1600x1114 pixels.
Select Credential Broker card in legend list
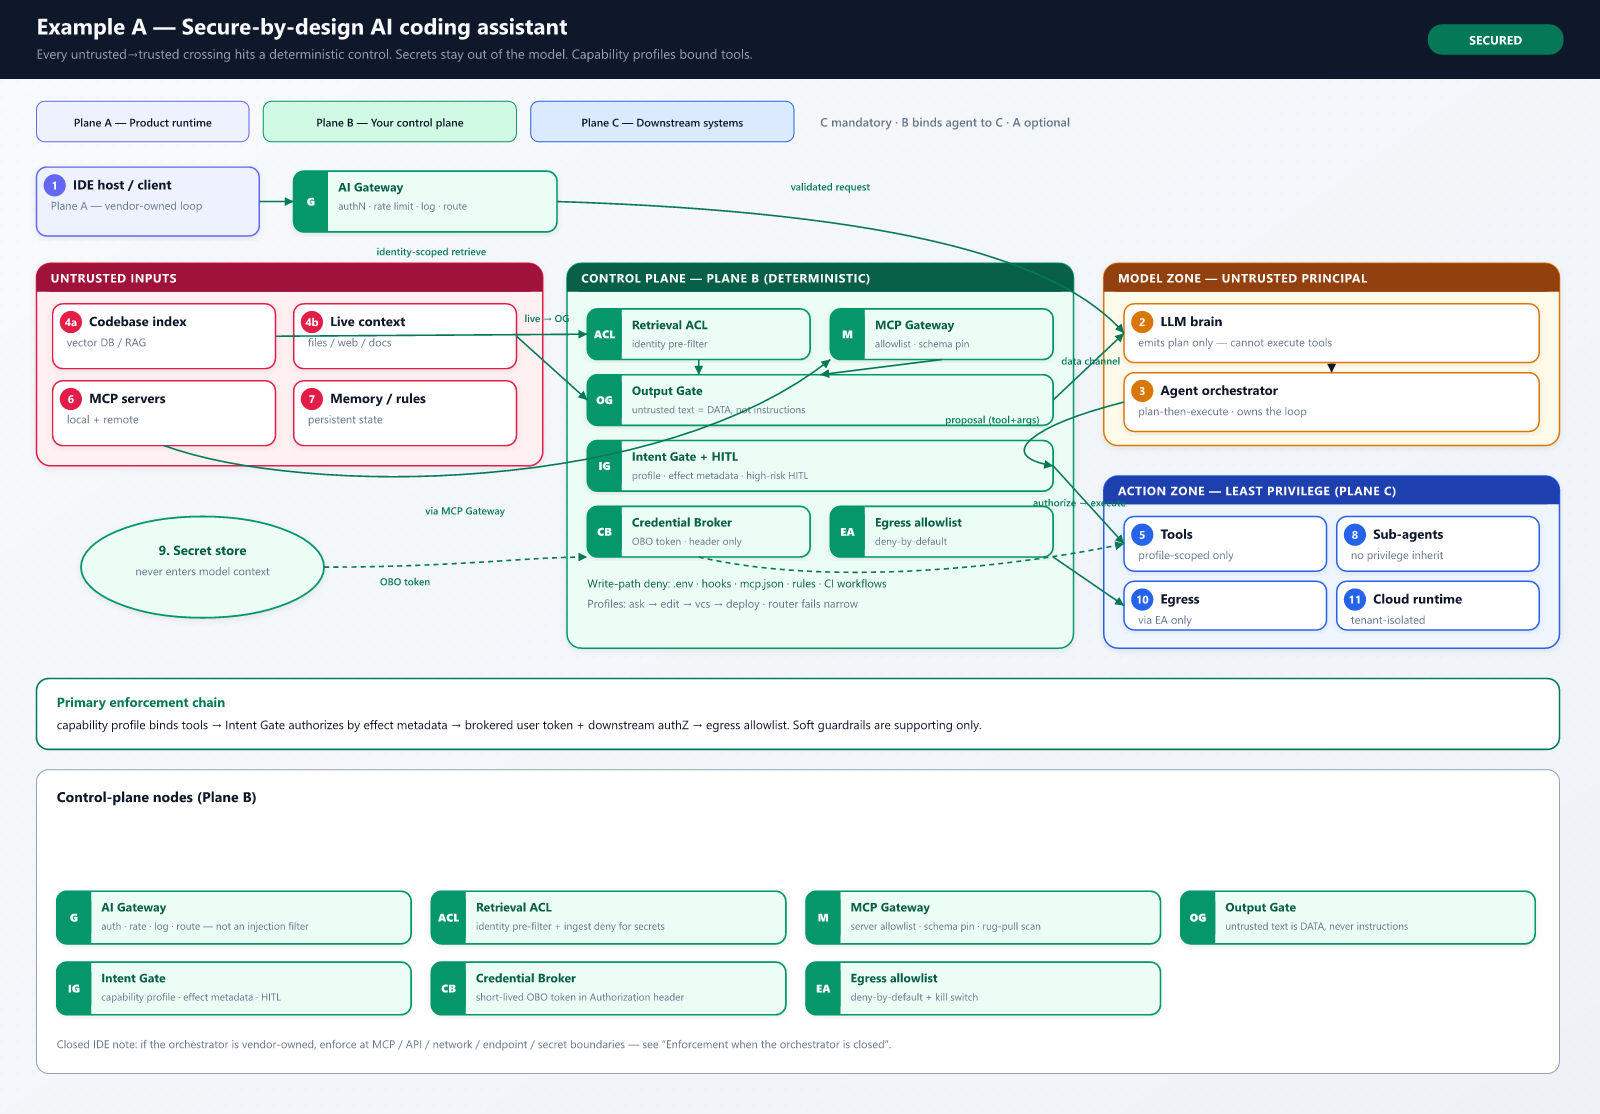(608, 988)
